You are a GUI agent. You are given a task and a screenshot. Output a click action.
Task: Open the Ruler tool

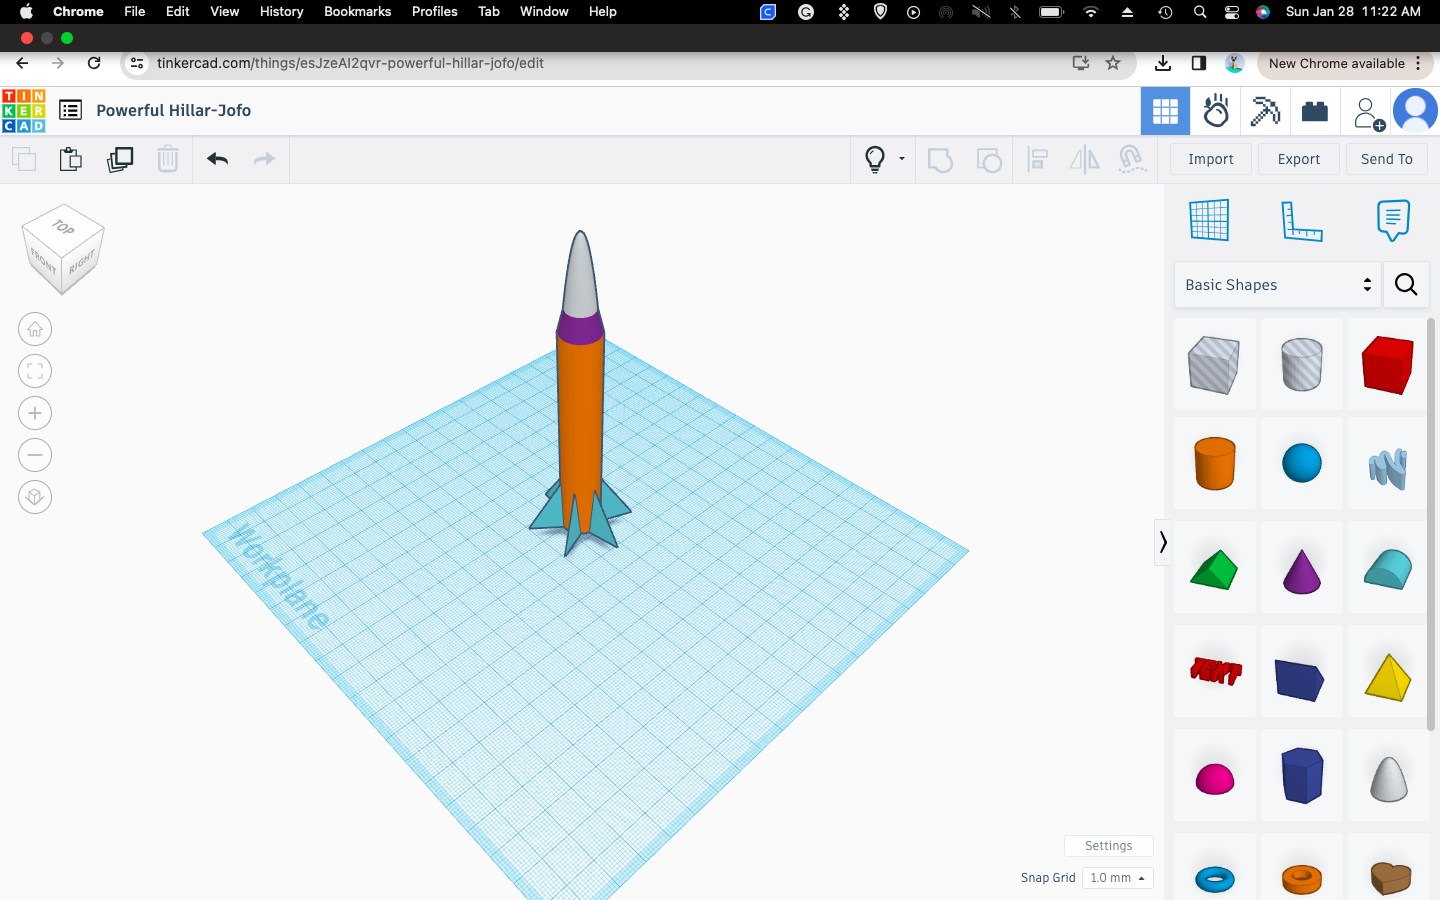tap(1301, 220)
